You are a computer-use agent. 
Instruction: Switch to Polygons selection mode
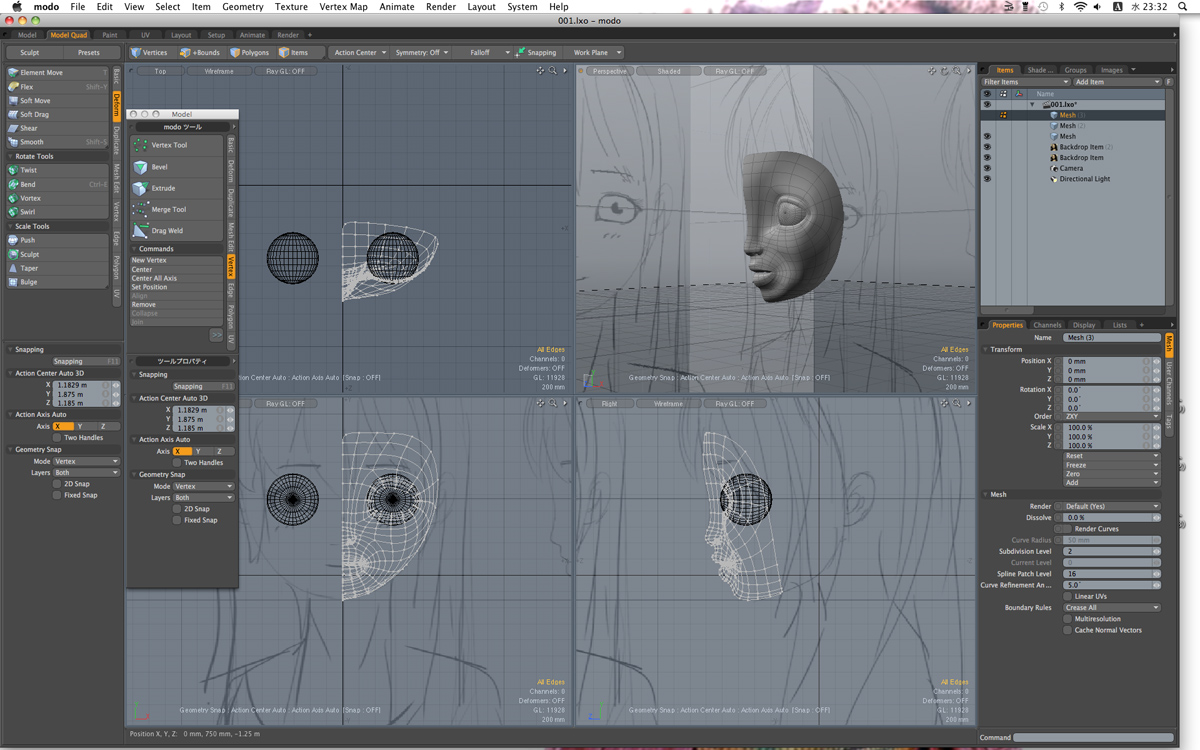pyautogui.click(x=250, y=52)
